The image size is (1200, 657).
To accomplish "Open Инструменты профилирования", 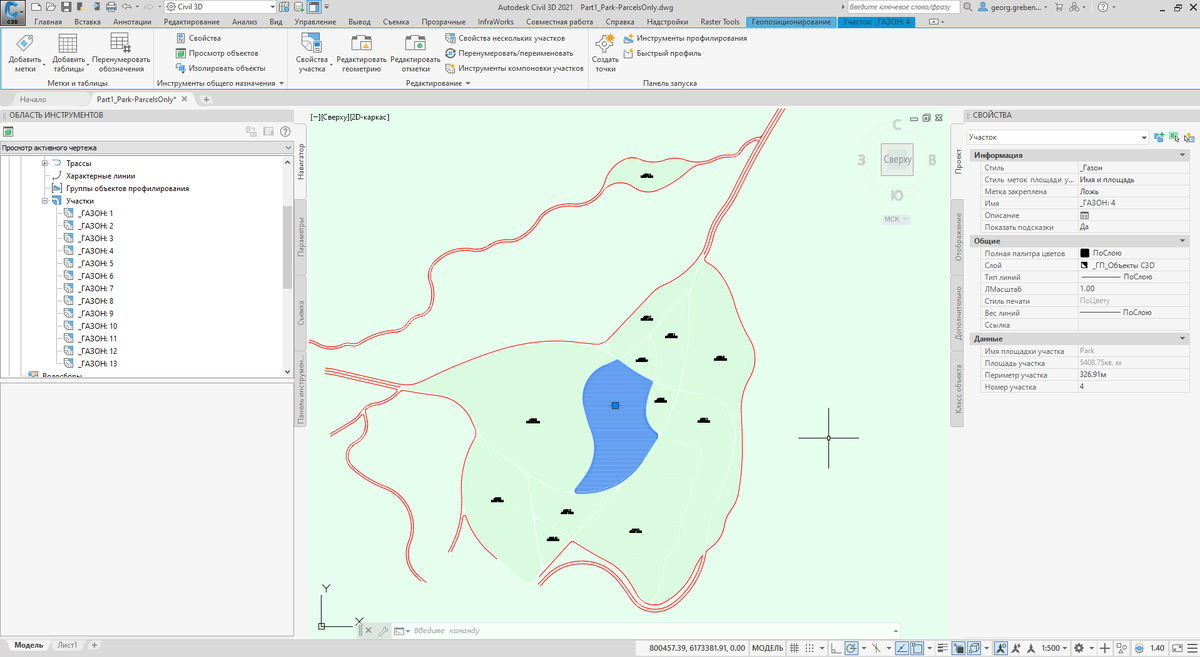I will [x=684, y=38].
